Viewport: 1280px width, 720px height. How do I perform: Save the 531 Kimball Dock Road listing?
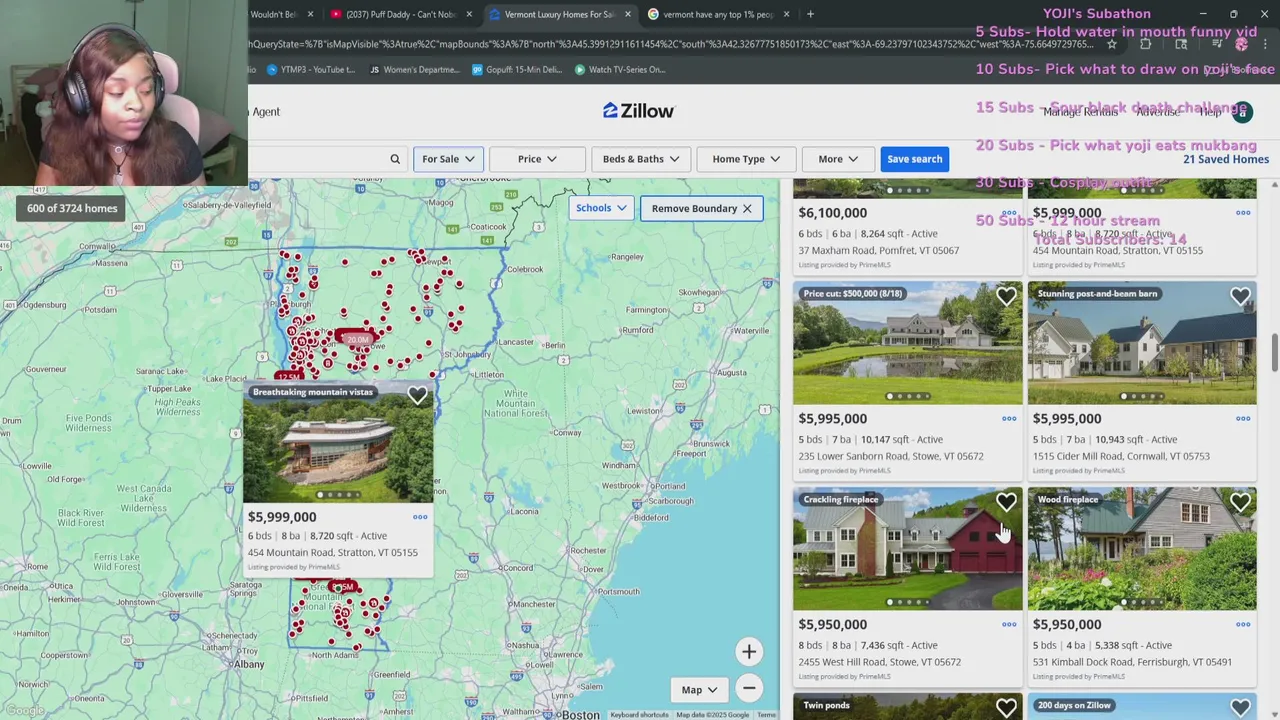point(1240,502)
